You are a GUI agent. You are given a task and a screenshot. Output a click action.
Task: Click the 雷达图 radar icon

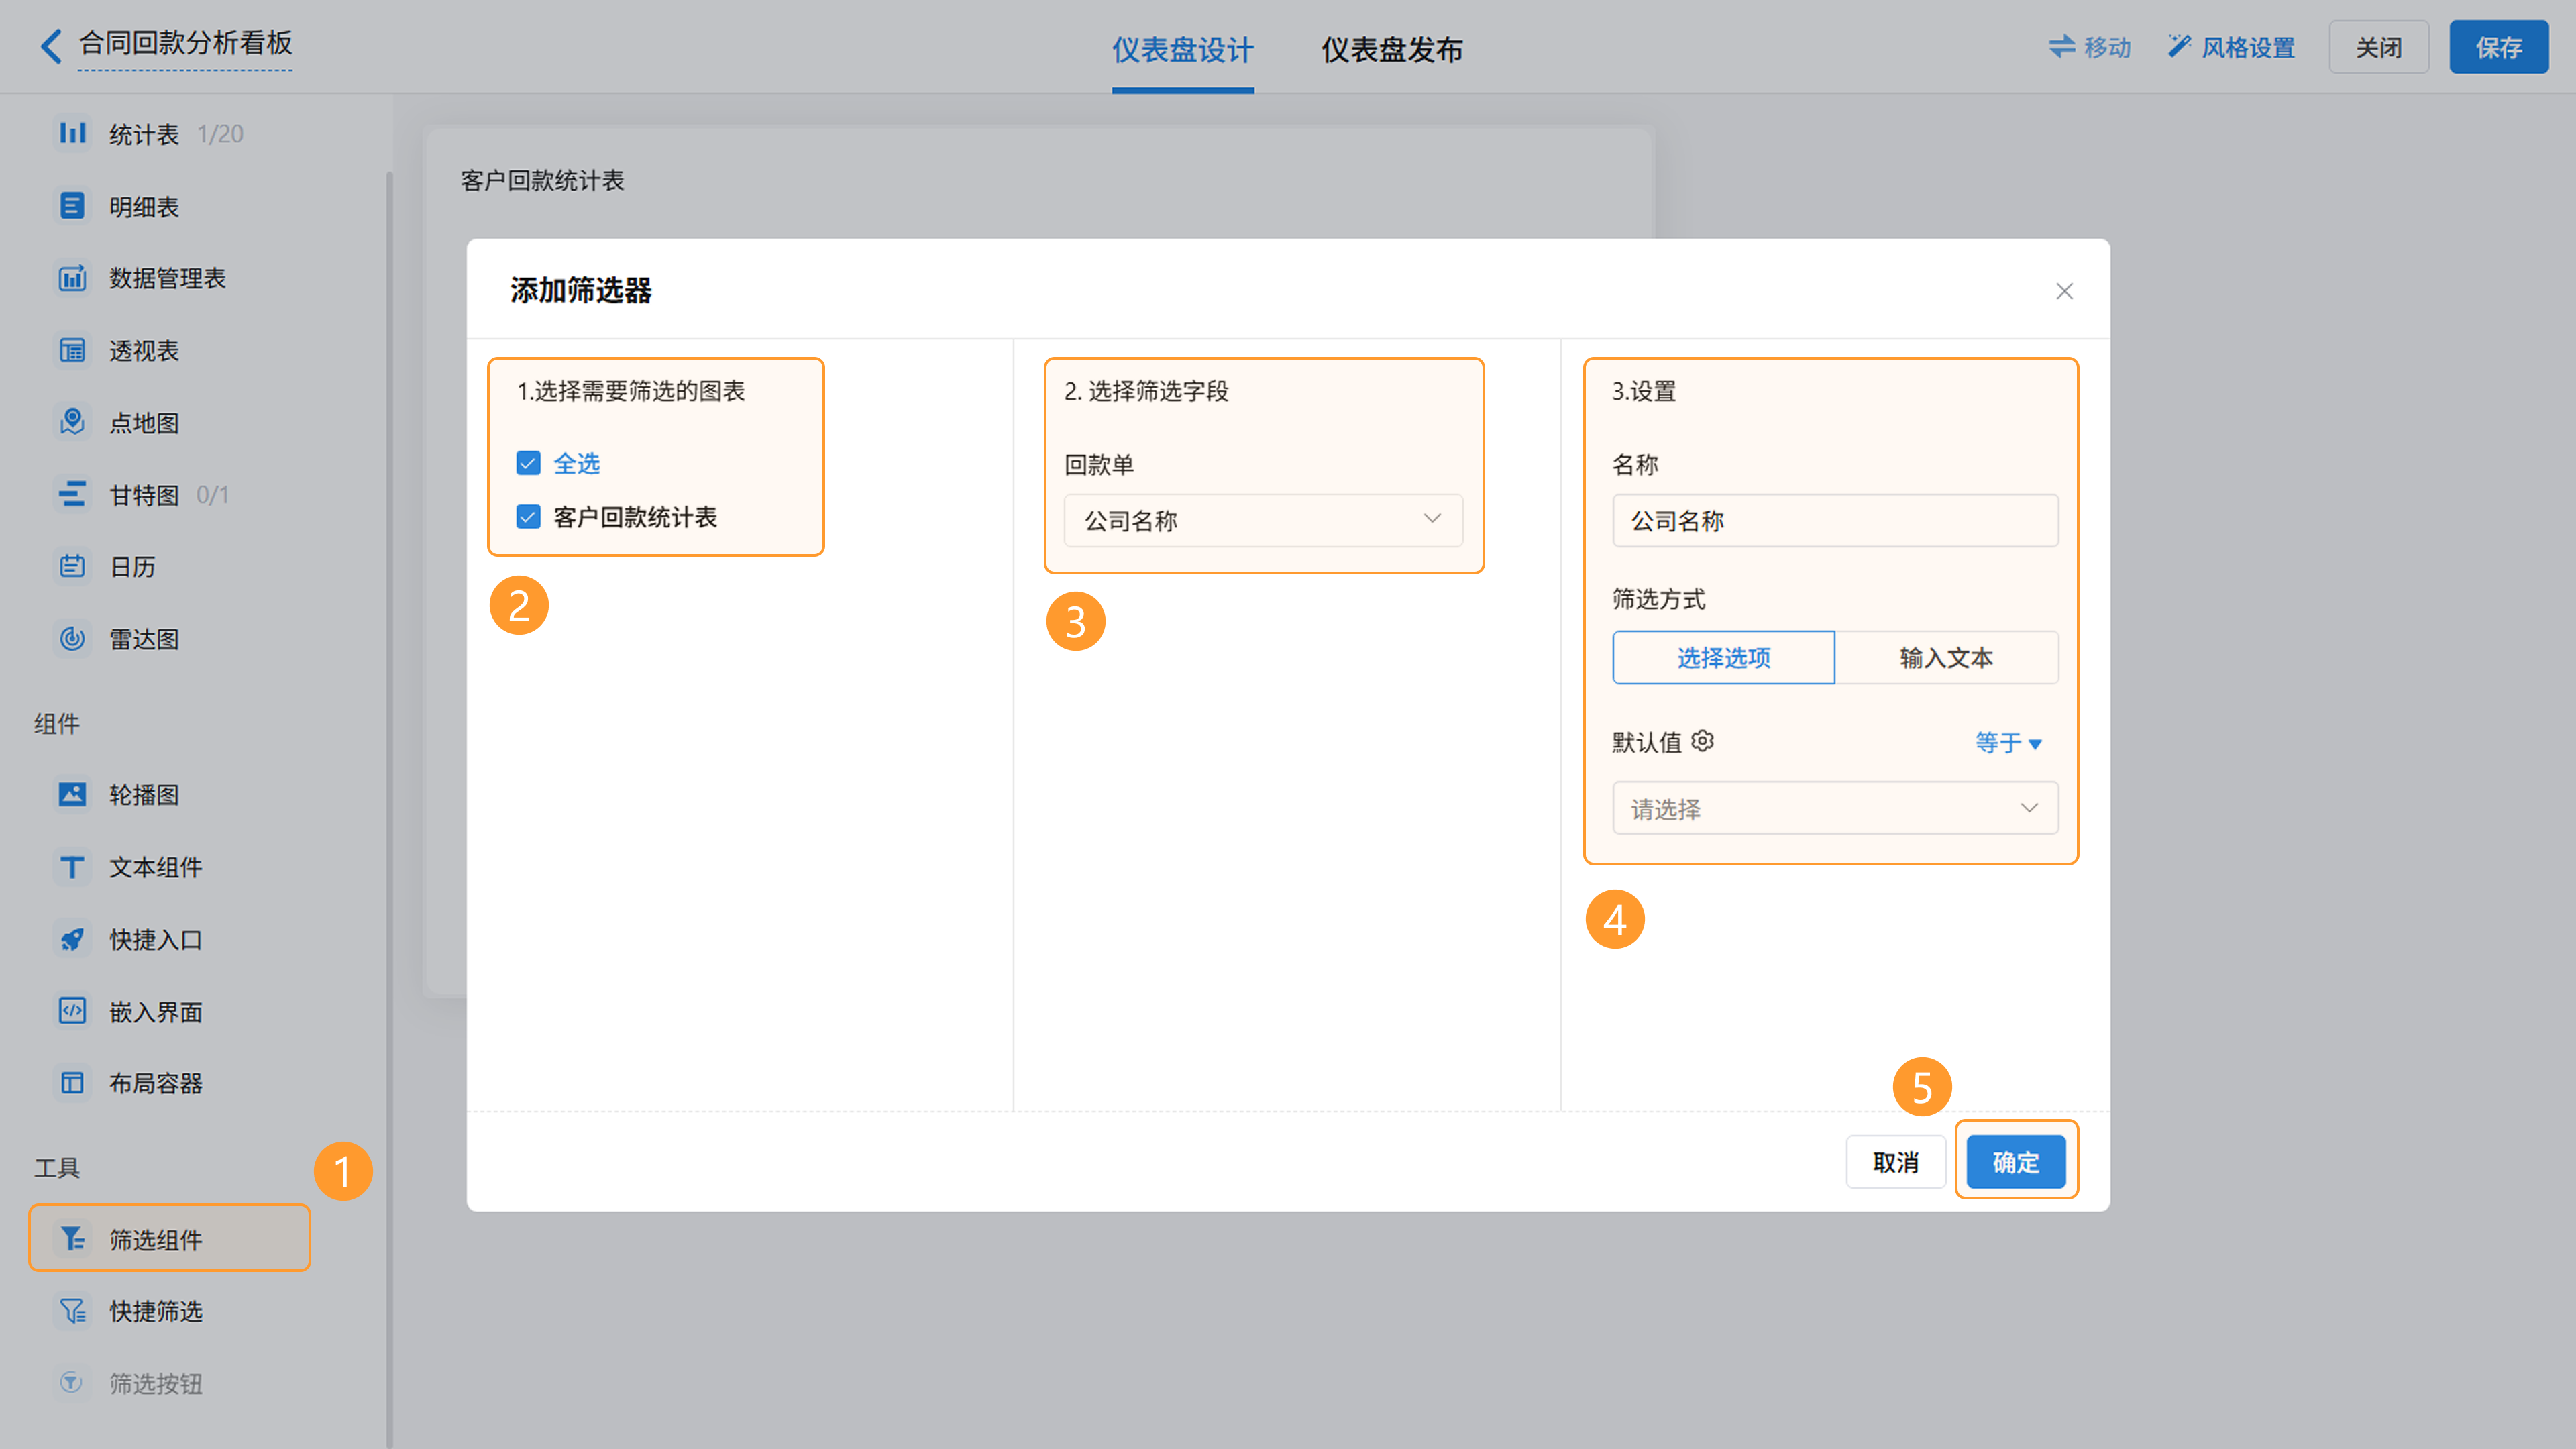point(72,638)
